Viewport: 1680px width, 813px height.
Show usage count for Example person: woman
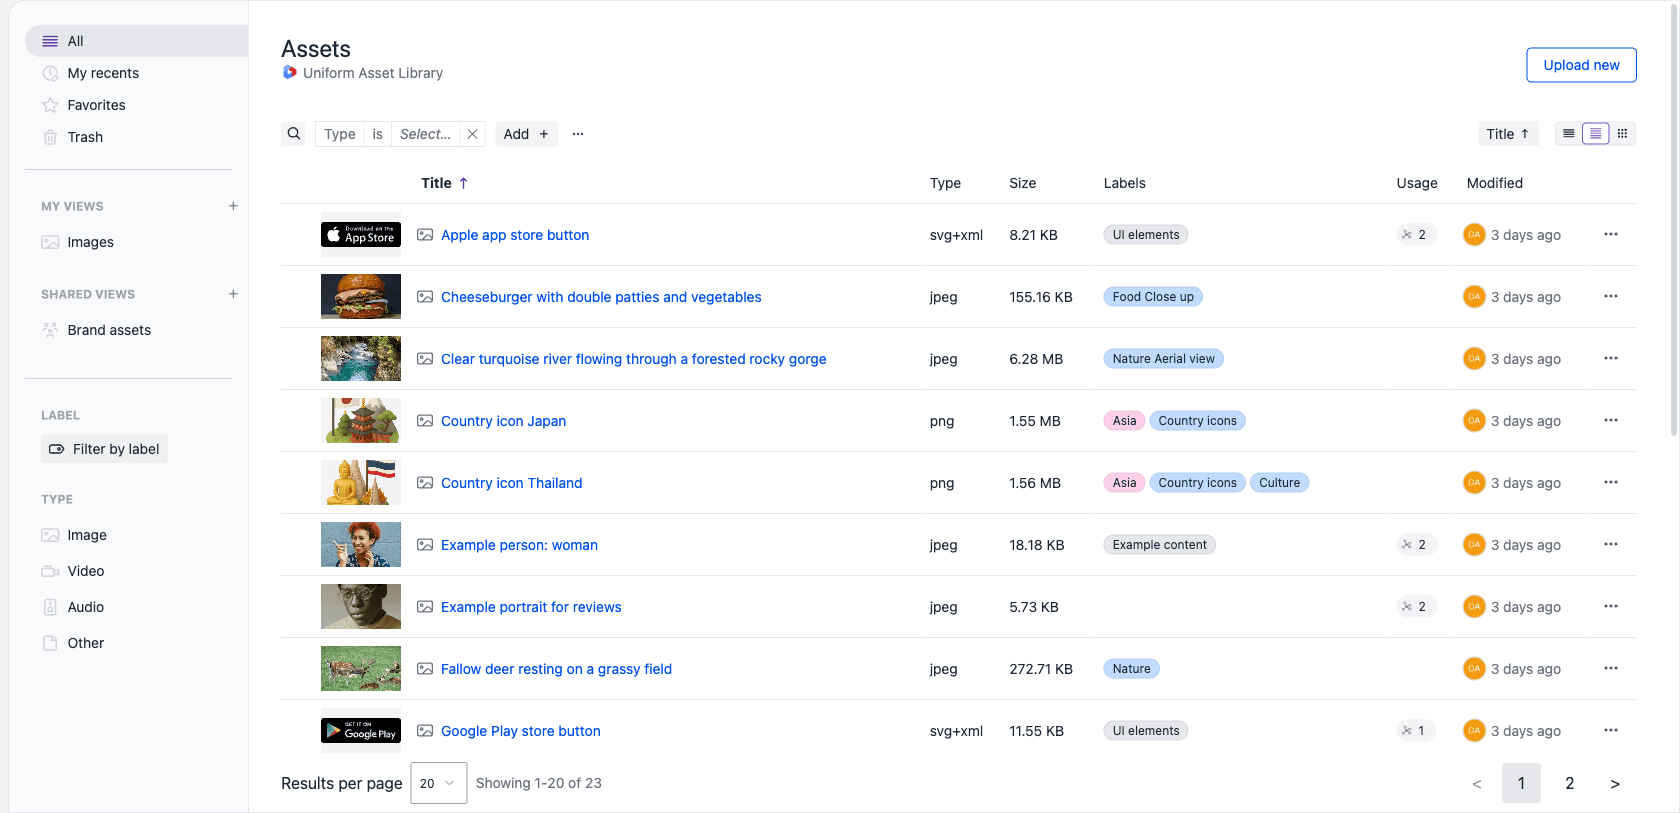(1416, 545)
